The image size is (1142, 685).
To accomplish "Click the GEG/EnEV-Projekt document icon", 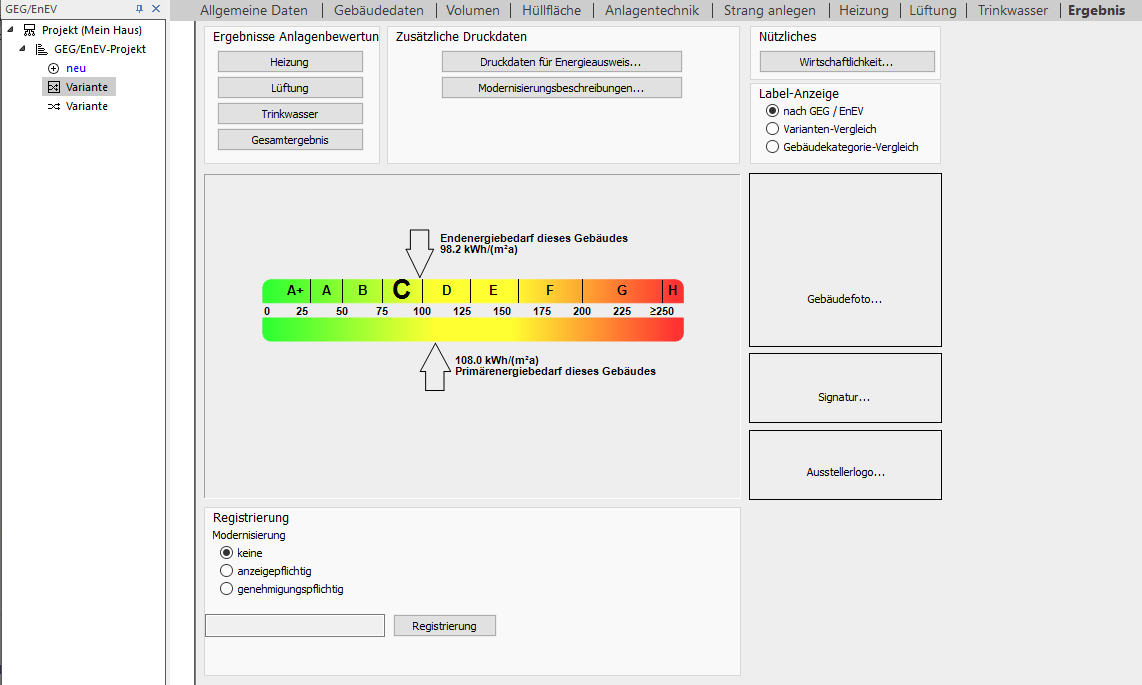I will tap(42, 49).
